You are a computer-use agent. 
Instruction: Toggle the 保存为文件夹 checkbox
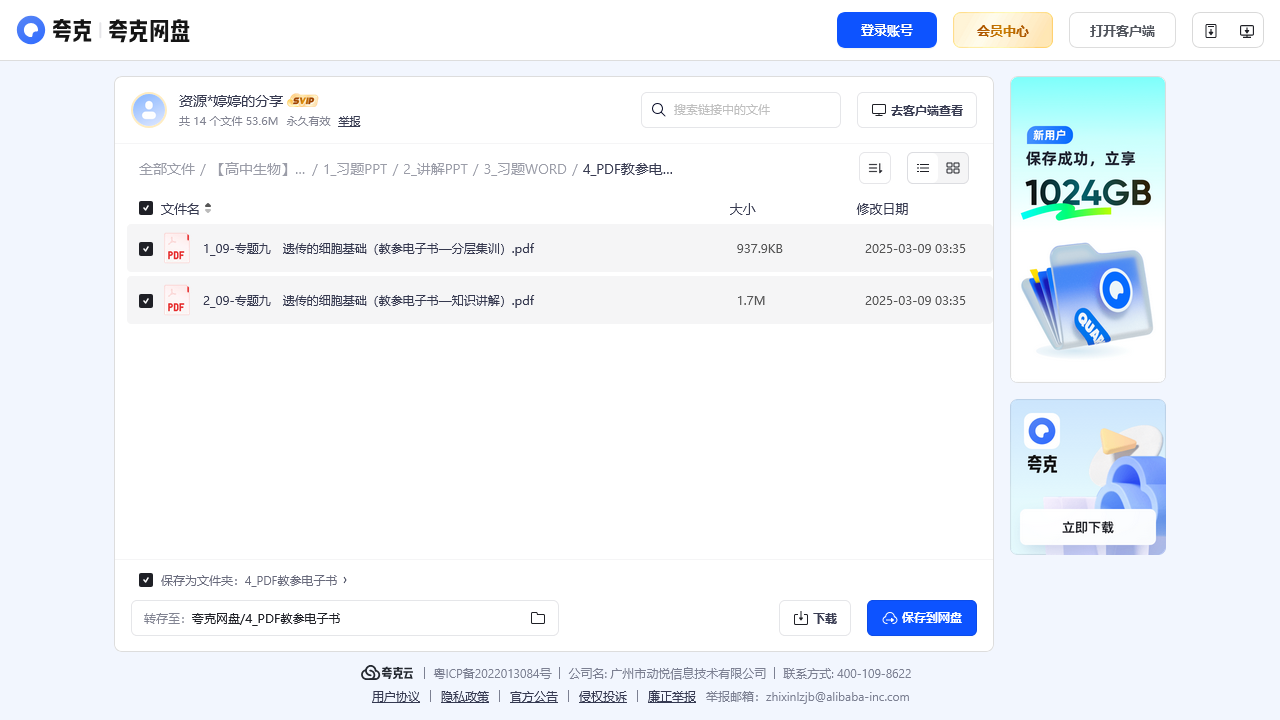click(146, 580)
